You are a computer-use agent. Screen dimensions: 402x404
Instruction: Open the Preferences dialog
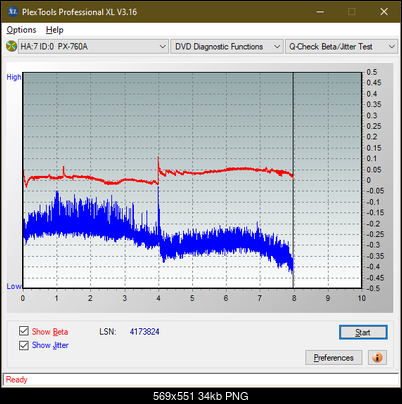333,358
